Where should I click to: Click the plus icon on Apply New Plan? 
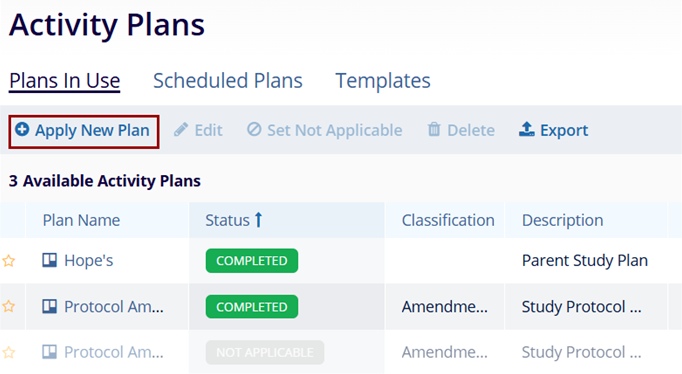pyautogui.click(x=22, y=129)
